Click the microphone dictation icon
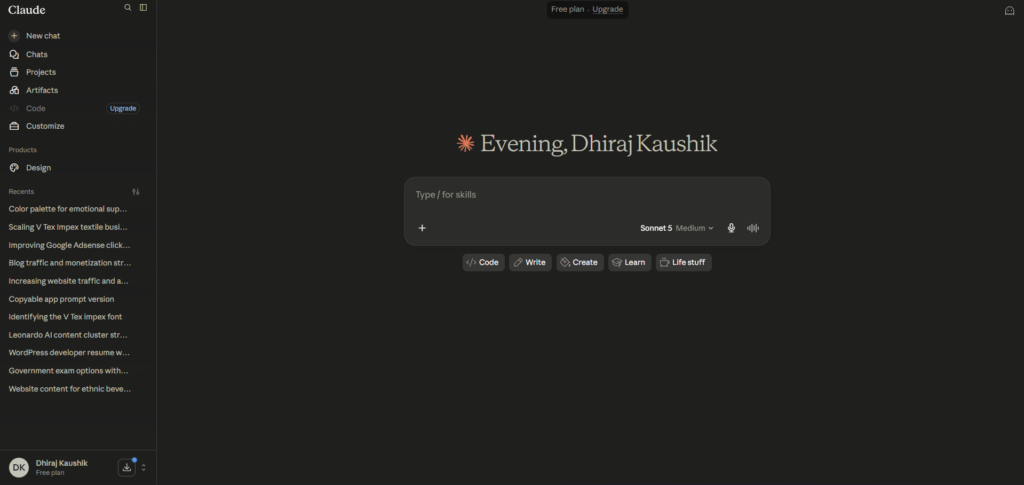Image resolution: width=1024 pixels, height=485 pixels. point(731,228)
